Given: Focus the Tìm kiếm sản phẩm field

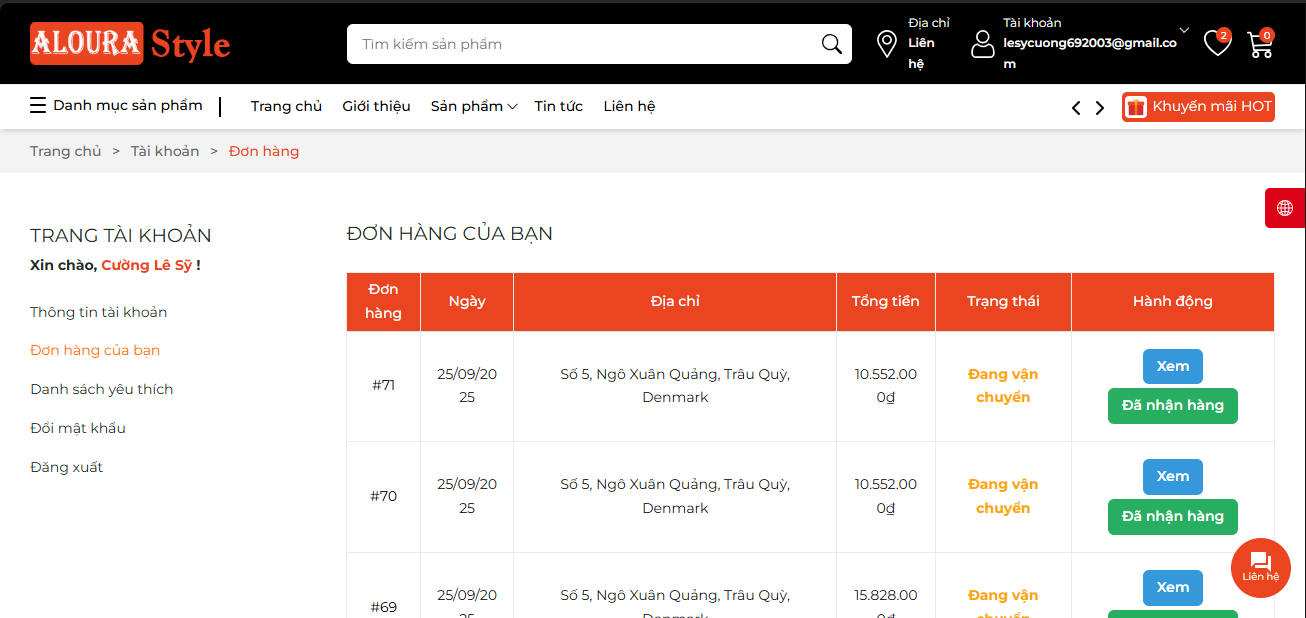Looking at the screenshot, I should [x=580, y=44].
